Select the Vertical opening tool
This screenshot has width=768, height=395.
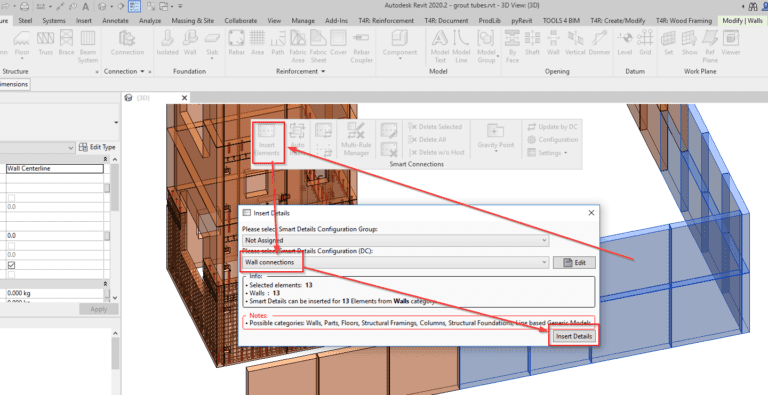(x=575, y=43)
